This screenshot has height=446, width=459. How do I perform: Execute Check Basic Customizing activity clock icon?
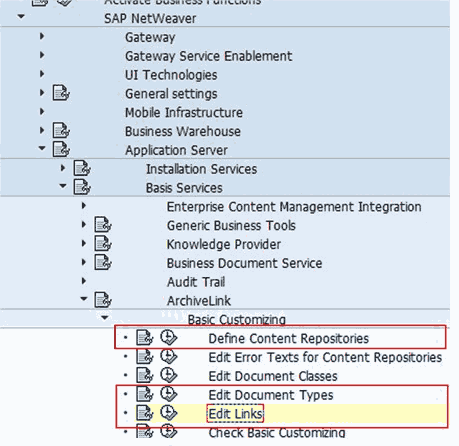coord(169,431)
